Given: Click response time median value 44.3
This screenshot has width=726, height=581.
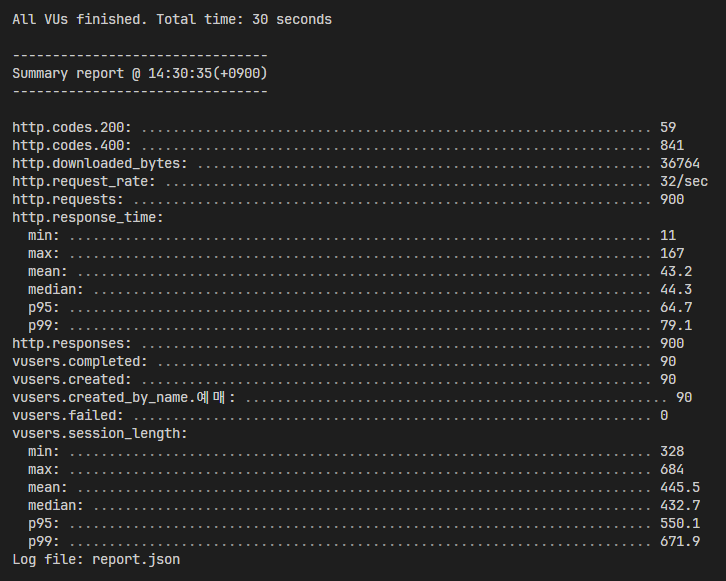Looking at the screenshot, I should pos(676,290).
